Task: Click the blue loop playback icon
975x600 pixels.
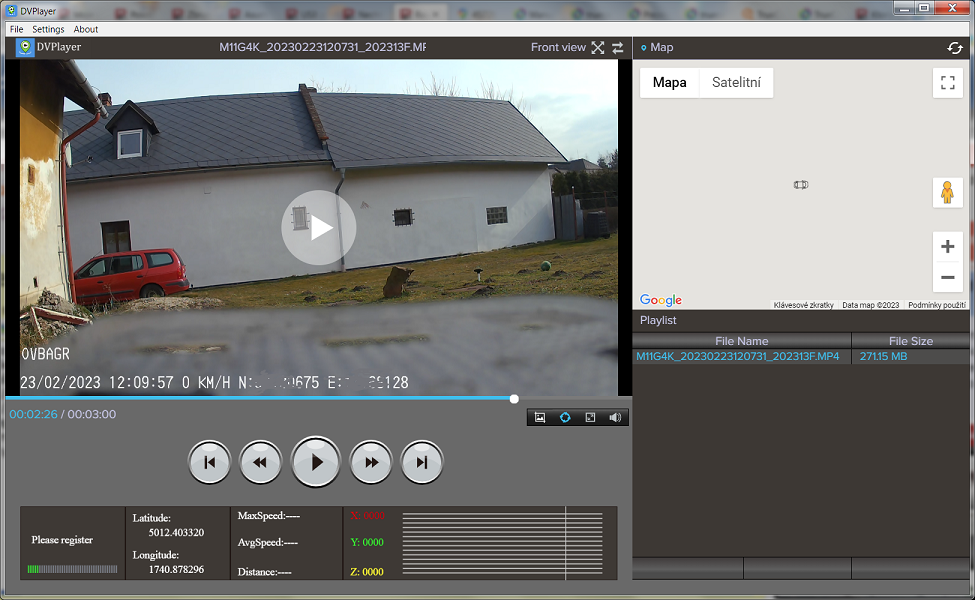Action: tap(565, 417)
